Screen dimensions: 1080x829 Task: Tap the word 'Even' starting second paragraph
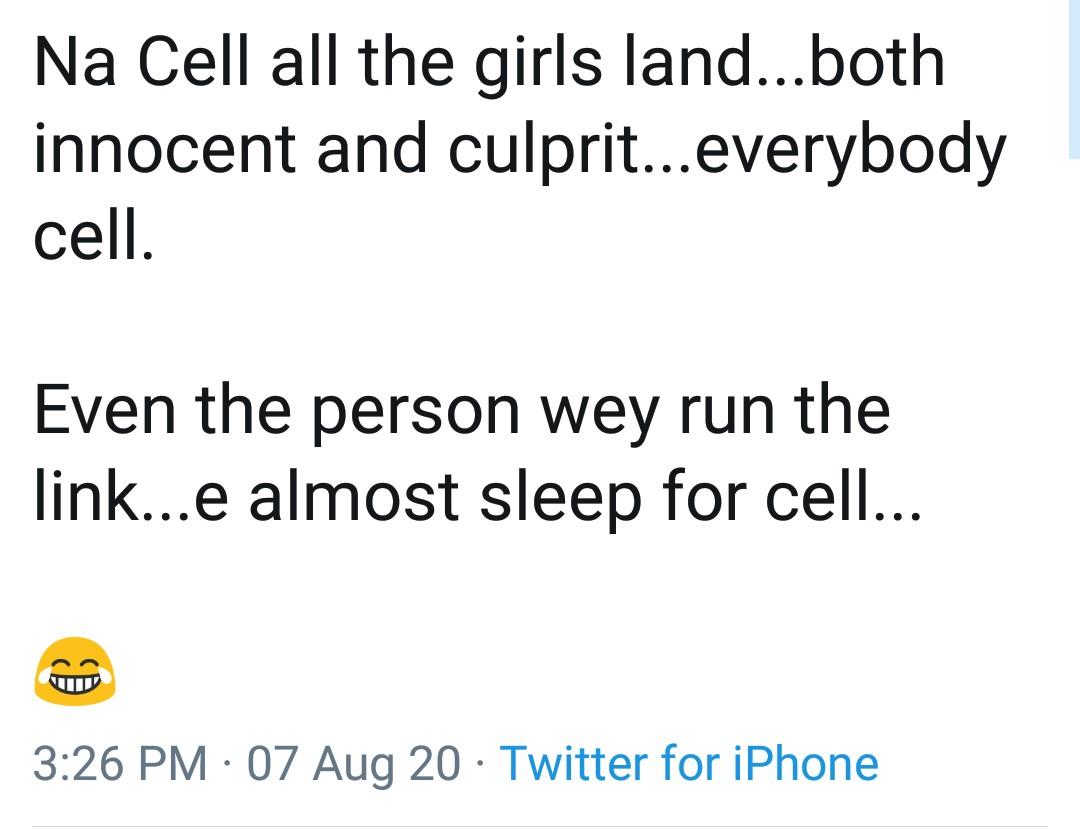(x=106, y=408)
